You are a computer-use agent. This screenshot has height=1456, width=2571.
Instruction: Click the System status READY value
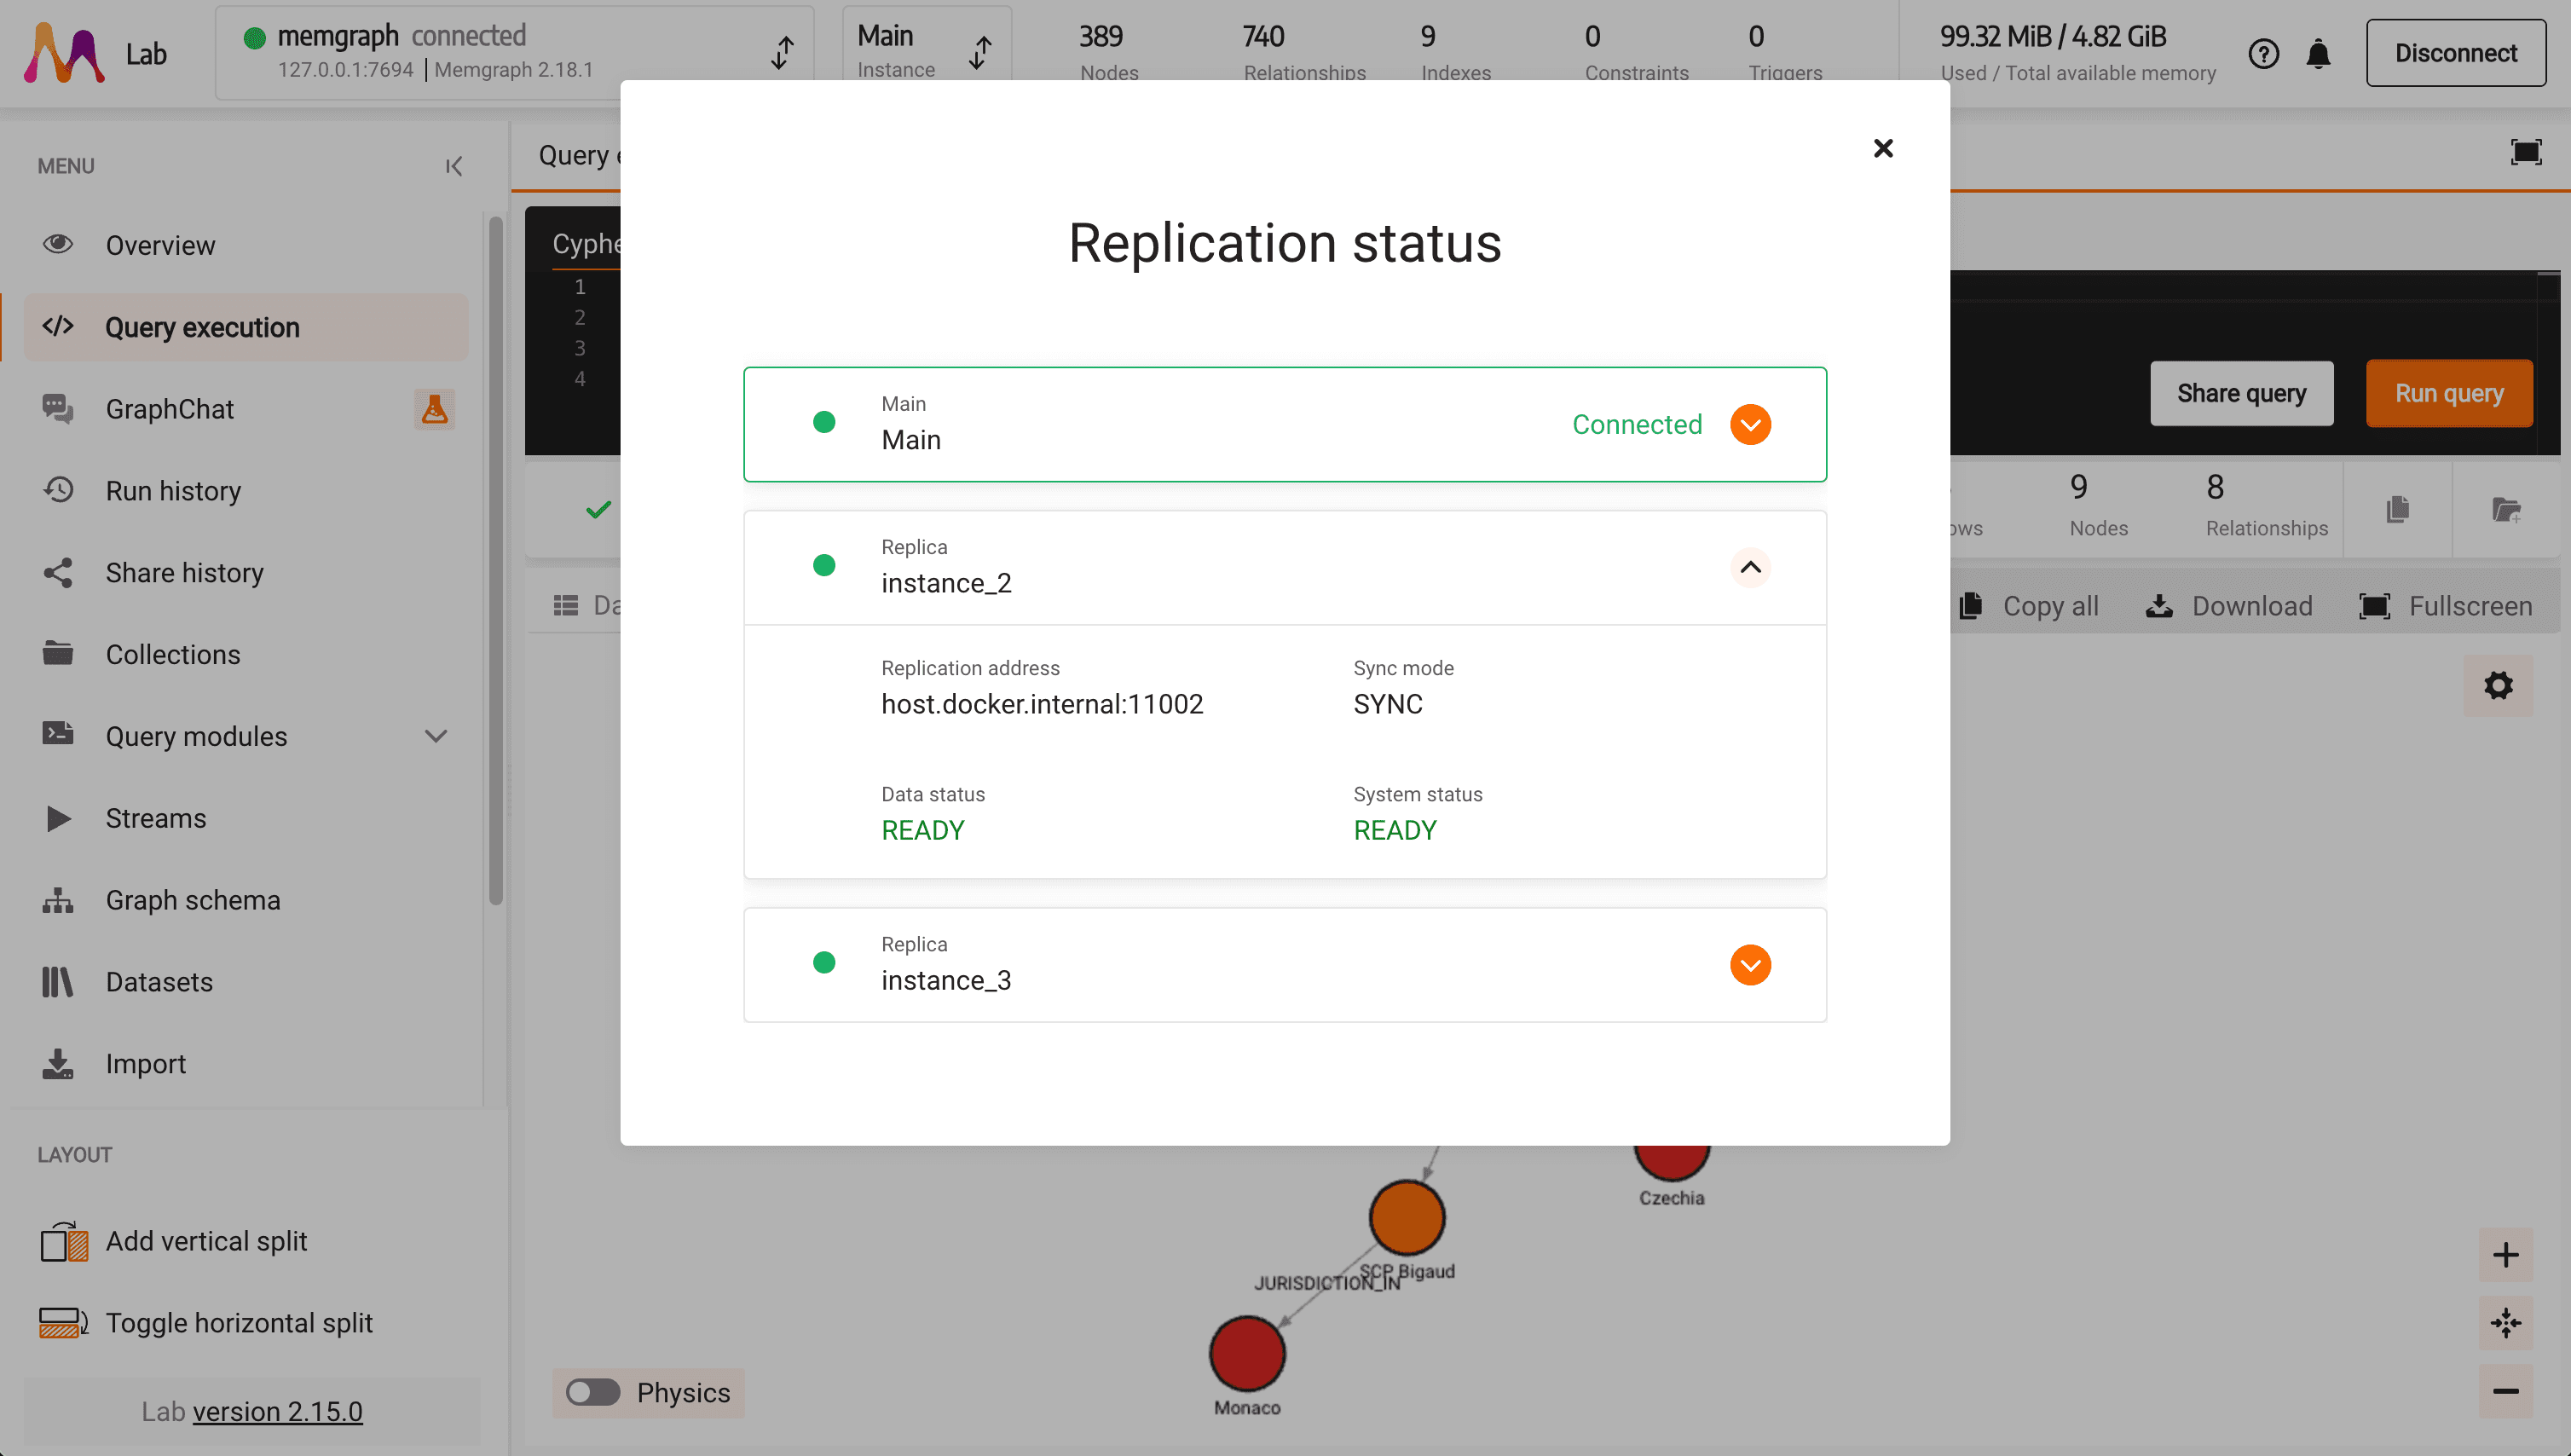click(1394, 830)
